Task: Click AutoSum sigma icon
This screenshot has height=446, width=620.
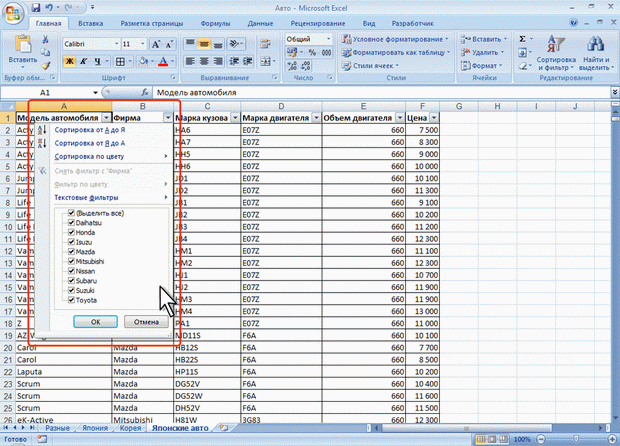Action: pos(522,39)
